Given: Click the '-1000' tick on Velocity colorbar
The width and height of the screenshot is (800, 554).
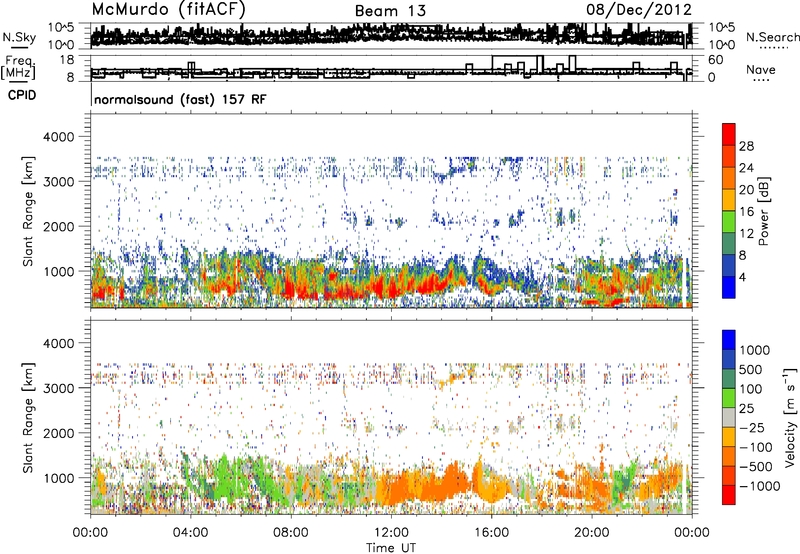Looking at the screenshot, I should coord(760,486).
